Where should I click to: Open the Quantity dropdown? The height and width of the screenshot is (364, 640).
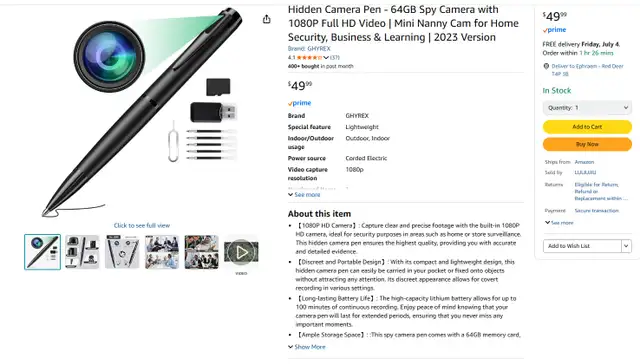[x=587, y=108]
